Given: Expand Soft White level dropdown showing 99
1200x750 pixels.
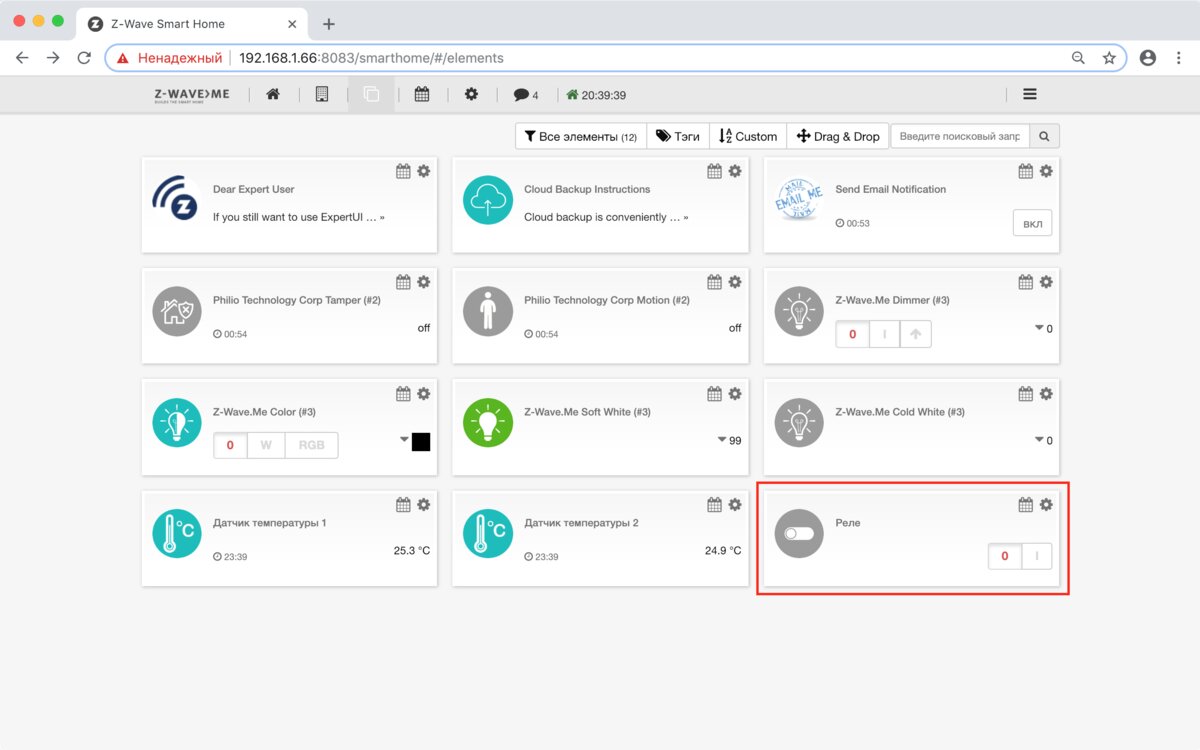Looking at the screenshot, I should [x=722, y=440].
